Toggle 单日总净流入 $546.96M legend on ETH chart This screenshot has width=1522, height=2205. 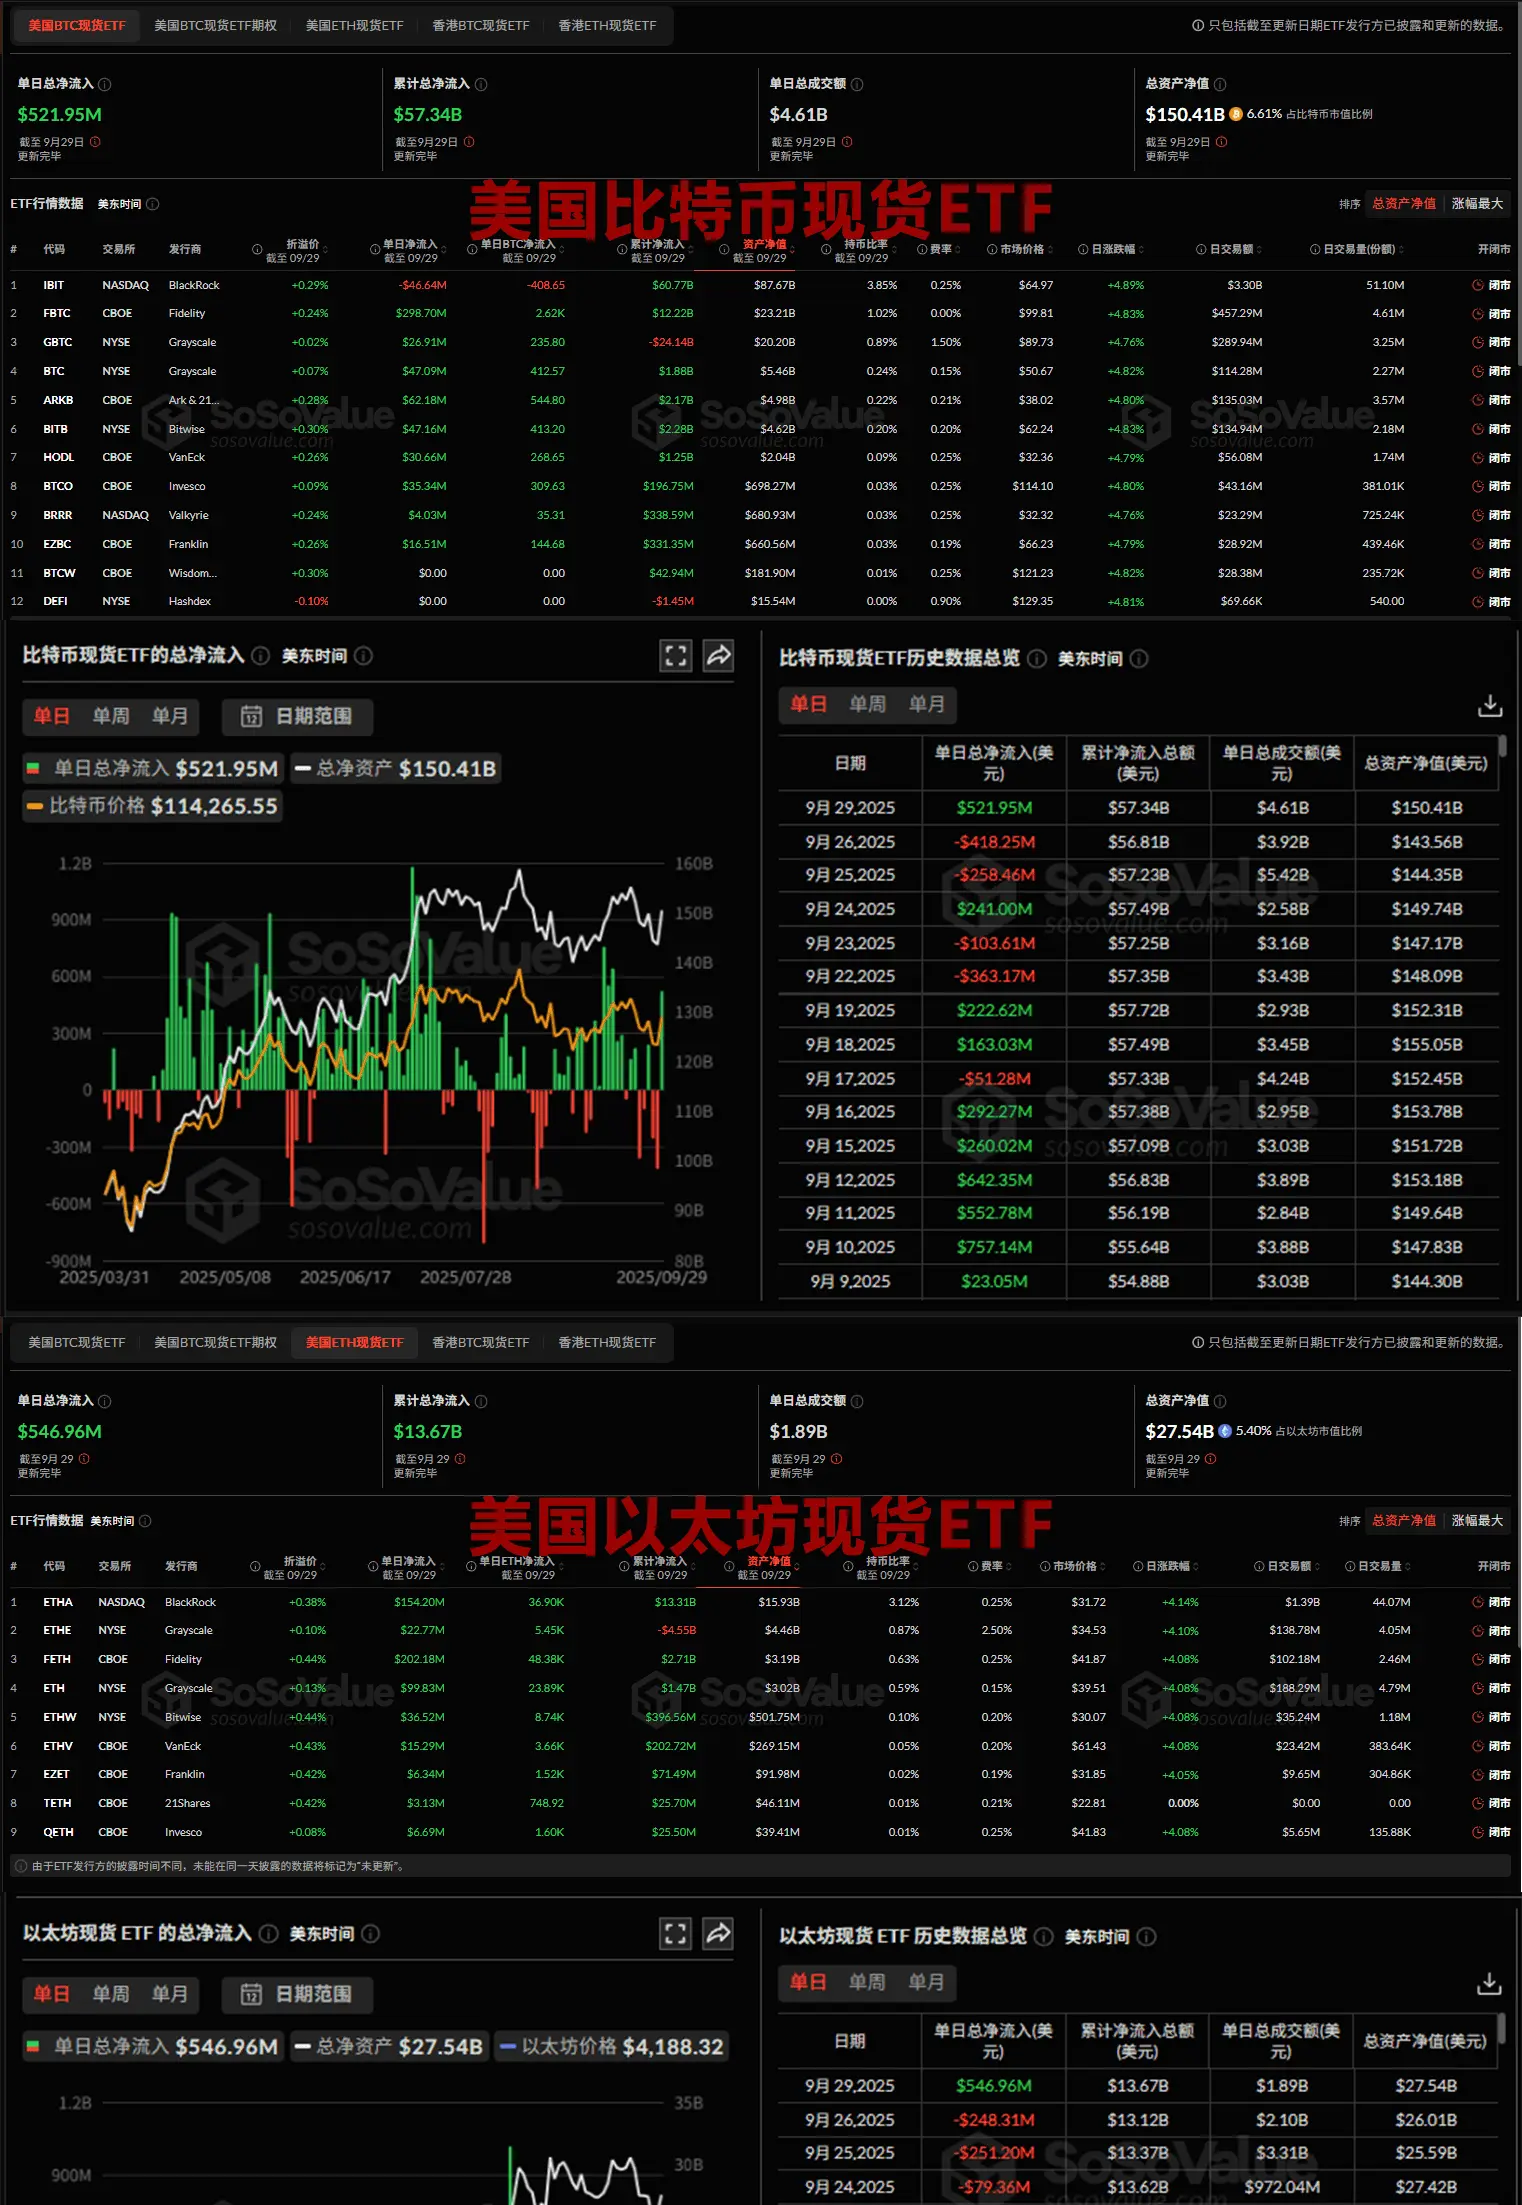coord(153,2046)
